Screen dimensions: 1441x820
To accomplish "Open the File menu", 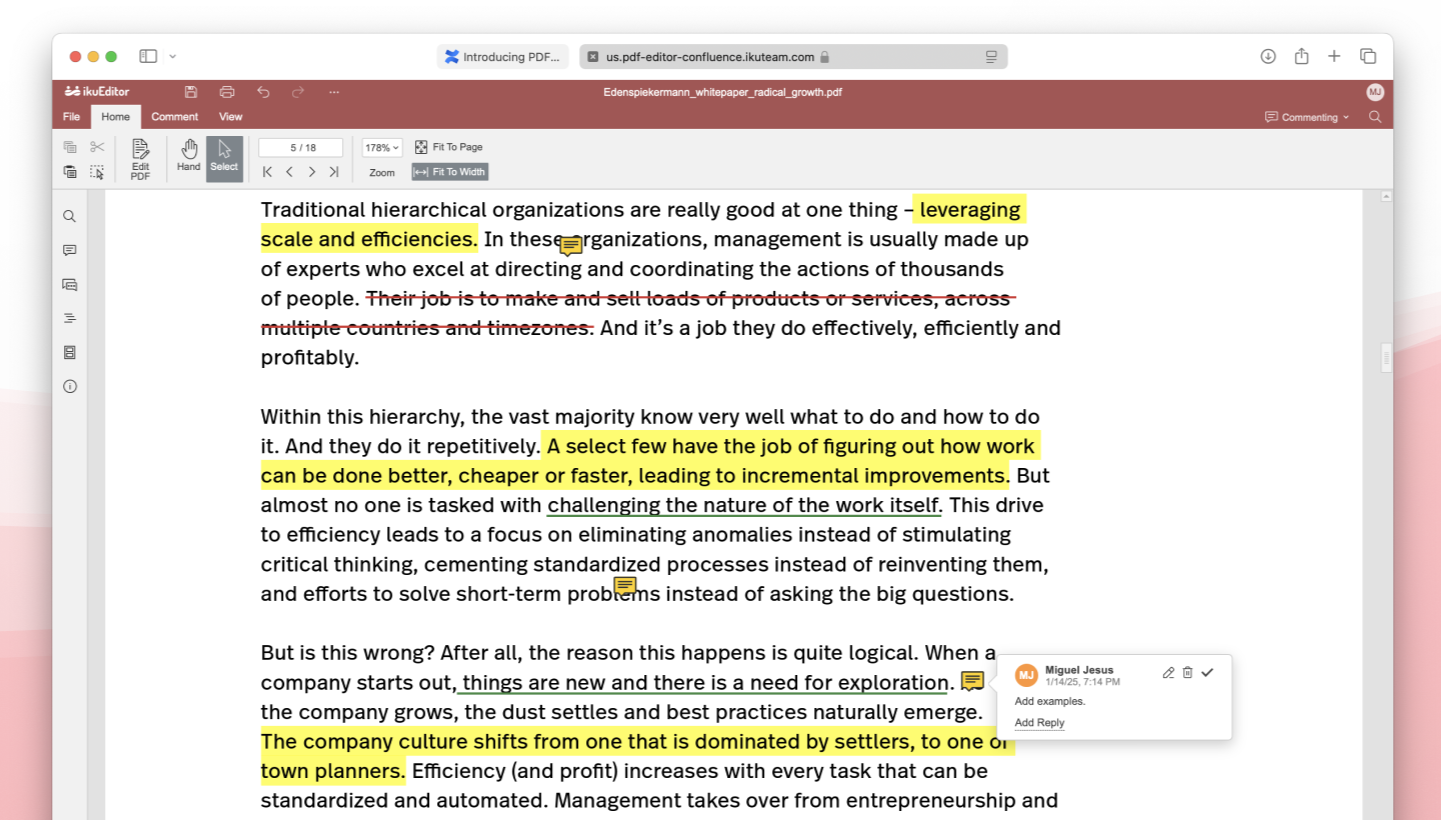I will coord(71,117).
